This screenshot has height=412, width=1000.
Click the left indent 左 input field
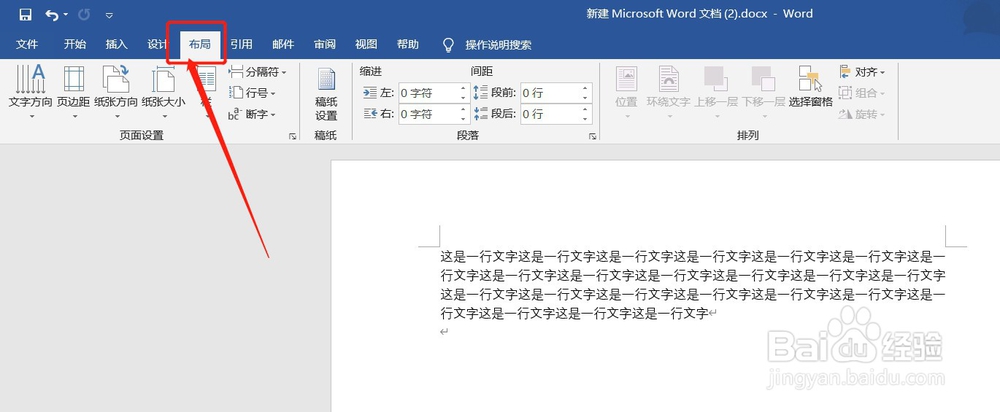(428, 93)
